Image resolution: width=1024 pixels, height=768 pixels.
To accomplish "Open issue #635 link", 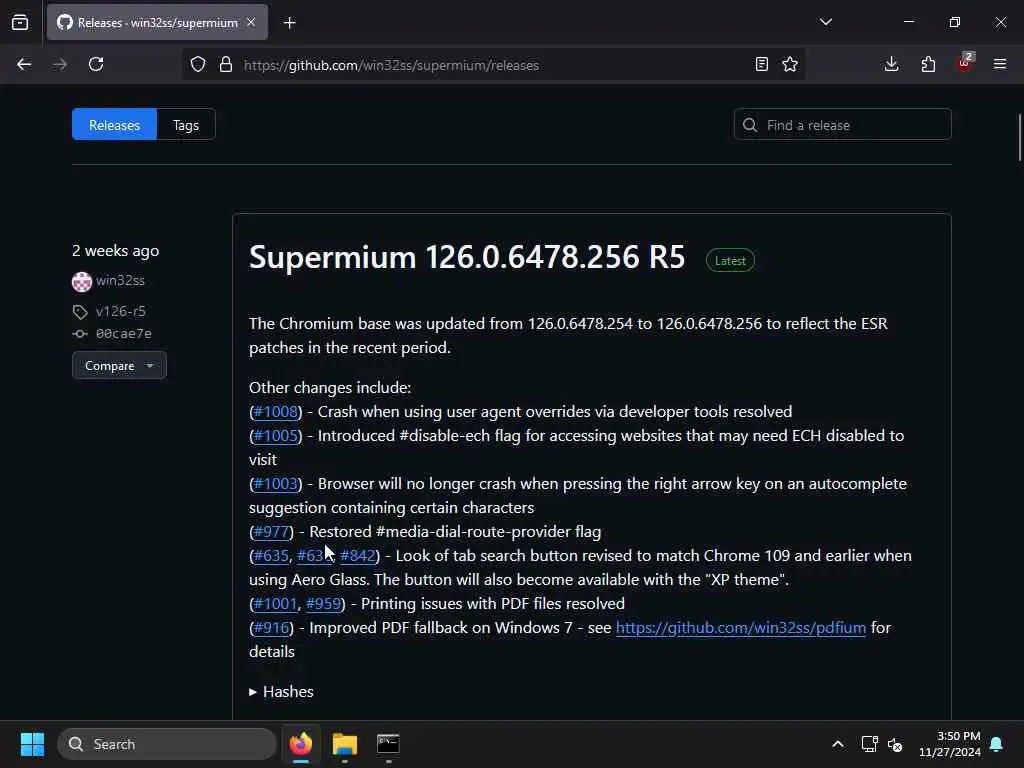I will point(271,556).
